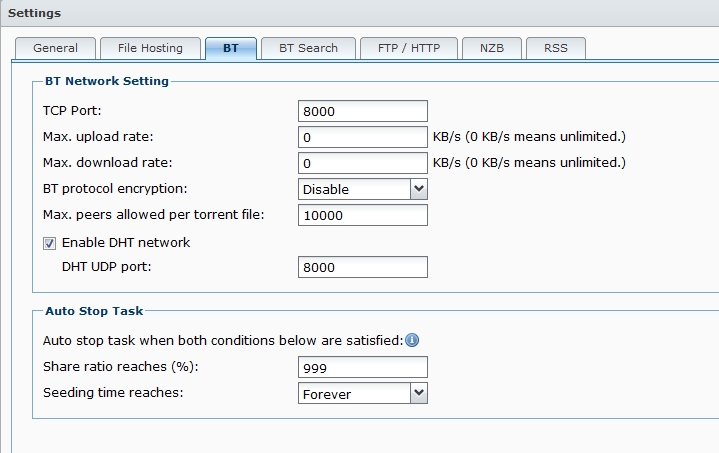This screenshot has height=453, width=719.
Task: Expand the Seeding time reaches dropdown
Action: [x=363, y=394]
